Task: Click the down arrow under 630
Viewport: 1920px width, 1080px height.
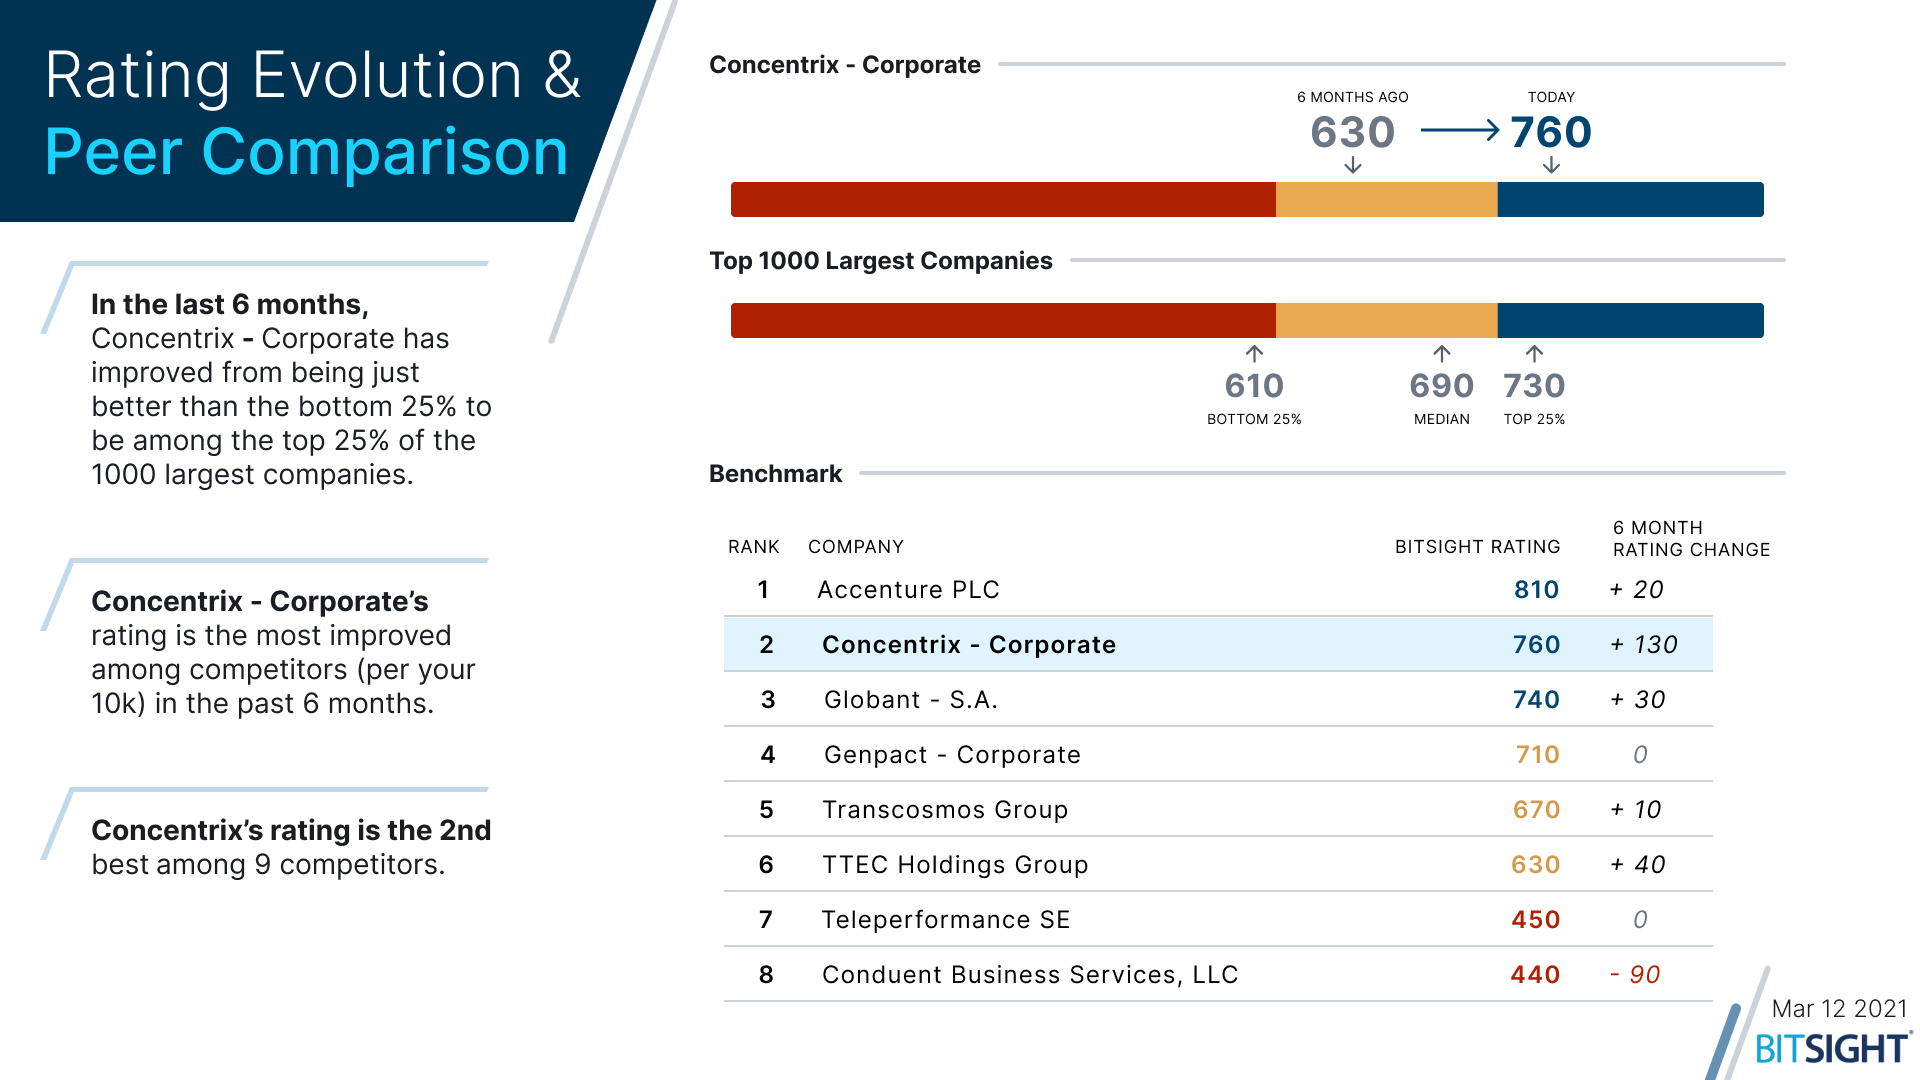Action: 1353,165
